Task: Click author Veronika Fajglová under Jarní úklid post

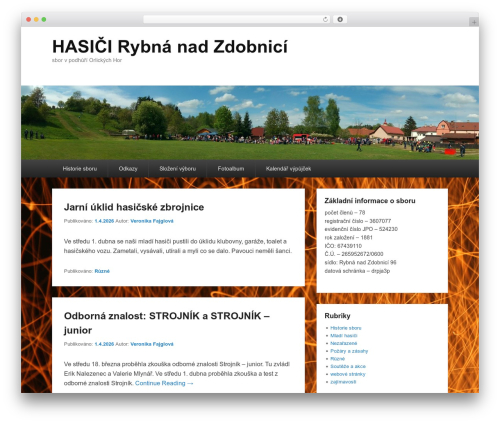Action: pos(152,221)
